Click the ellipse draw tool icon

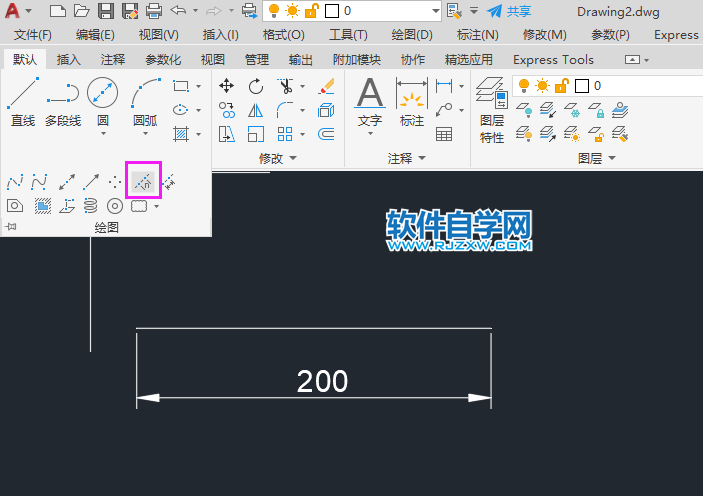(x=181, y=110)
